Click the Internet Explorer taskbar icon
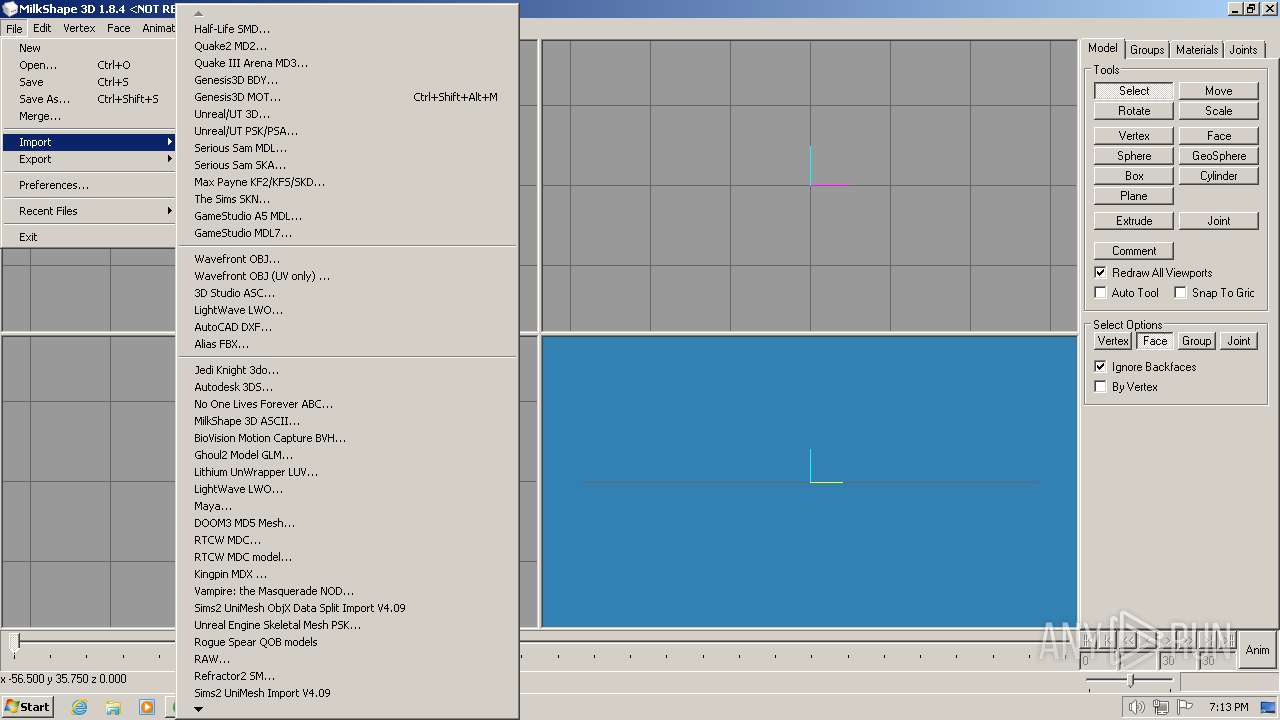 click(80, 707)
